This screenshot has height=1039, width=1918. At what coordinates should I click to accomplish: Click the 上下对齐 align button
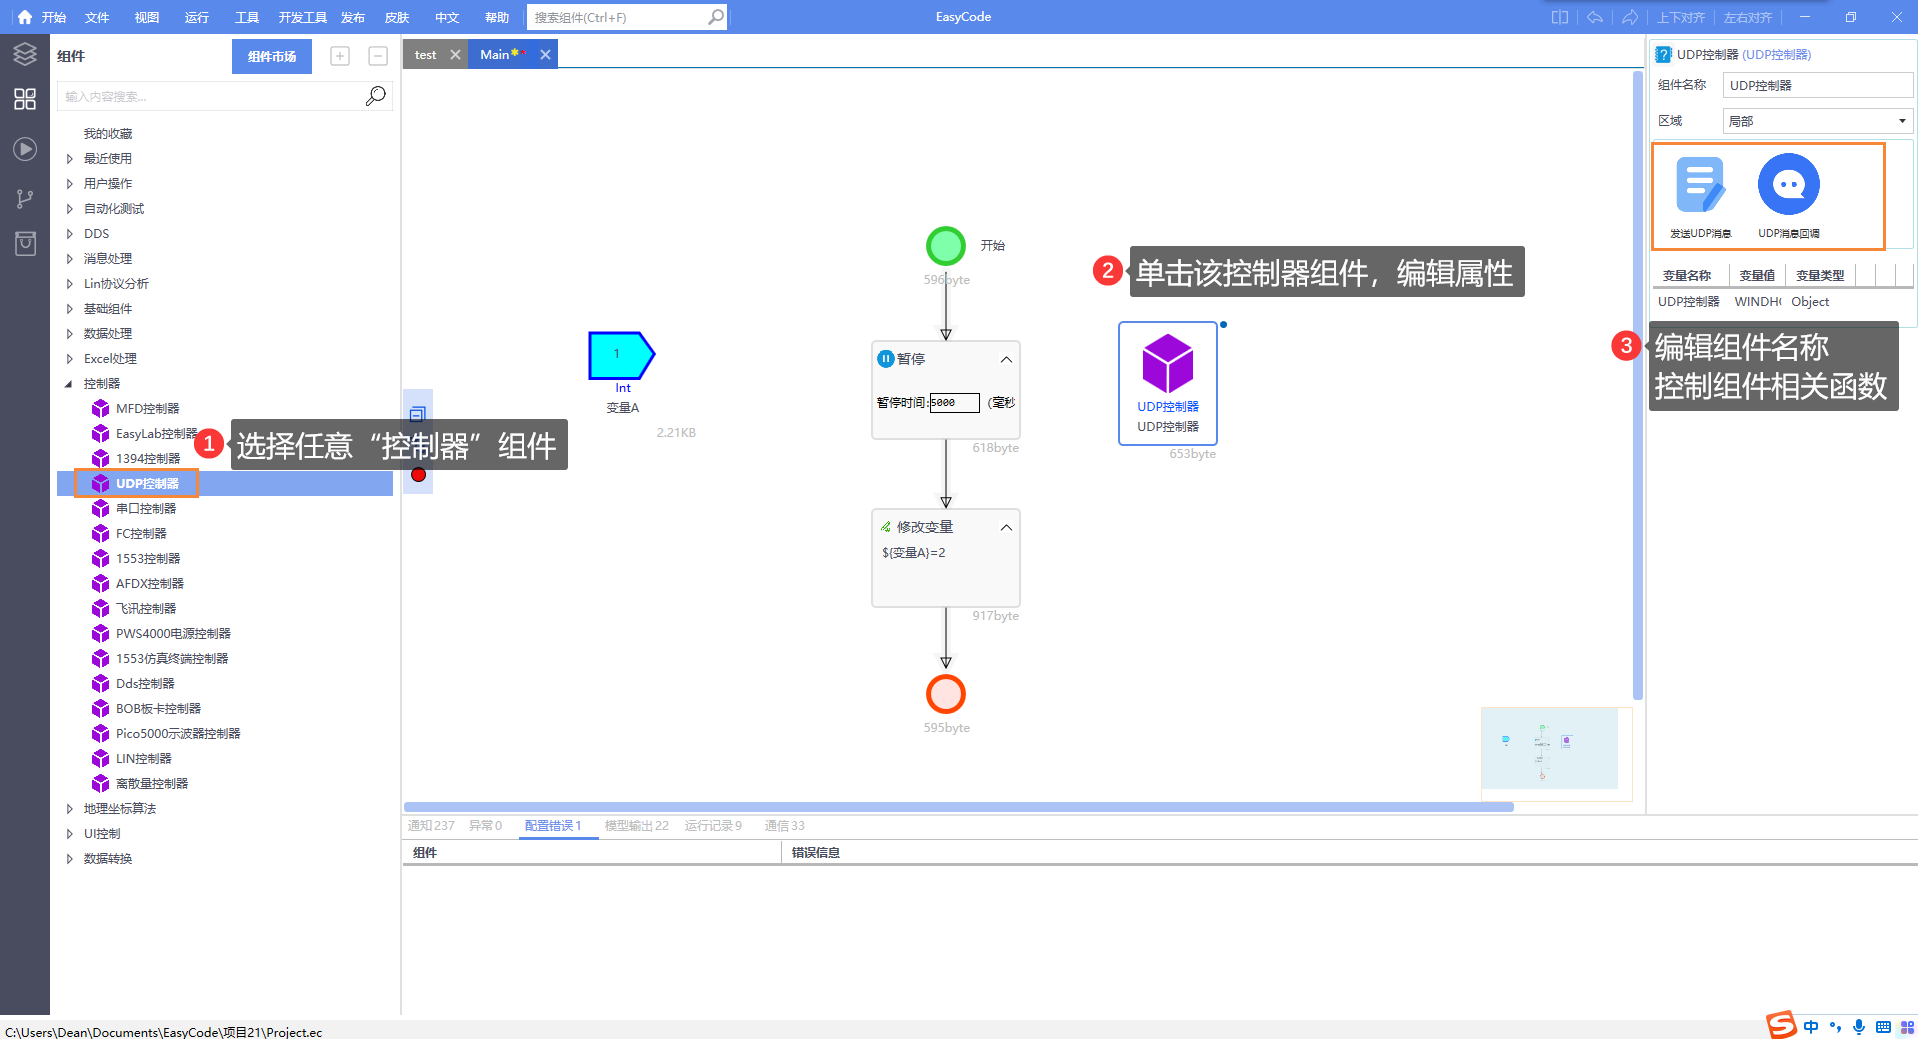tap(1680, 17)
